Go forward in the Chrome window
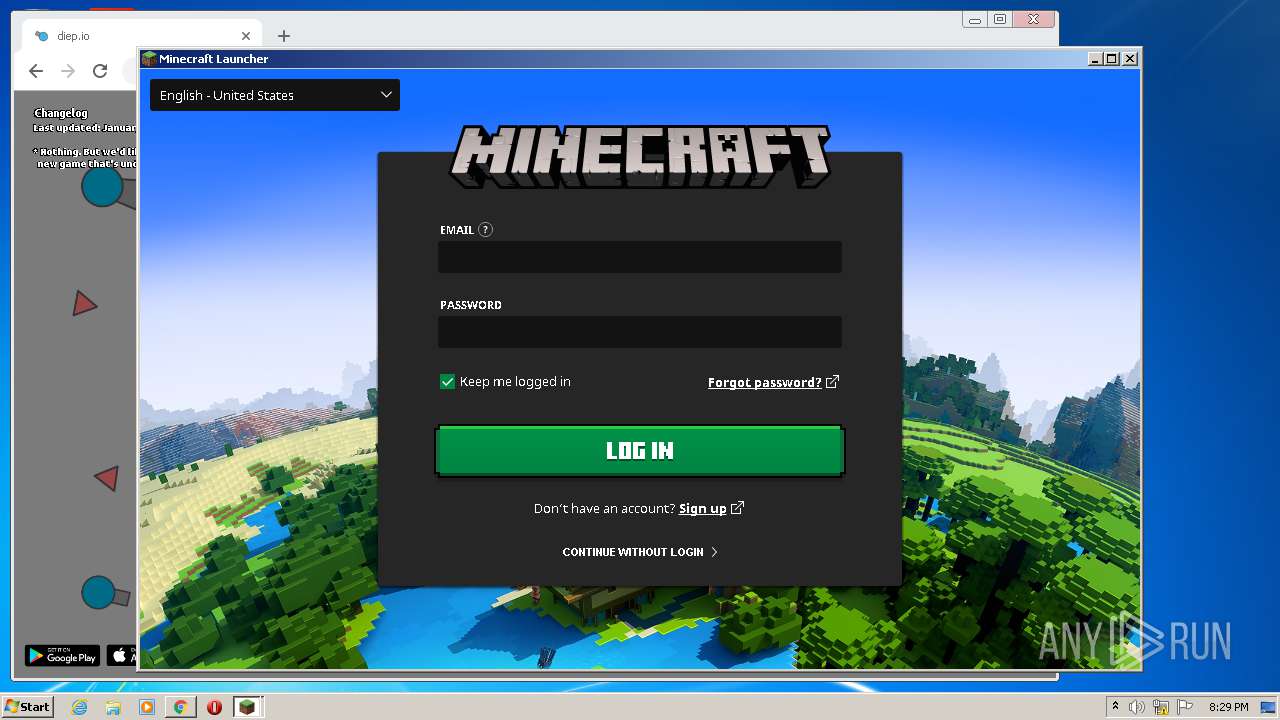Image resolution: width=1280 pixels, height=720 pixels. coord(68,71)
